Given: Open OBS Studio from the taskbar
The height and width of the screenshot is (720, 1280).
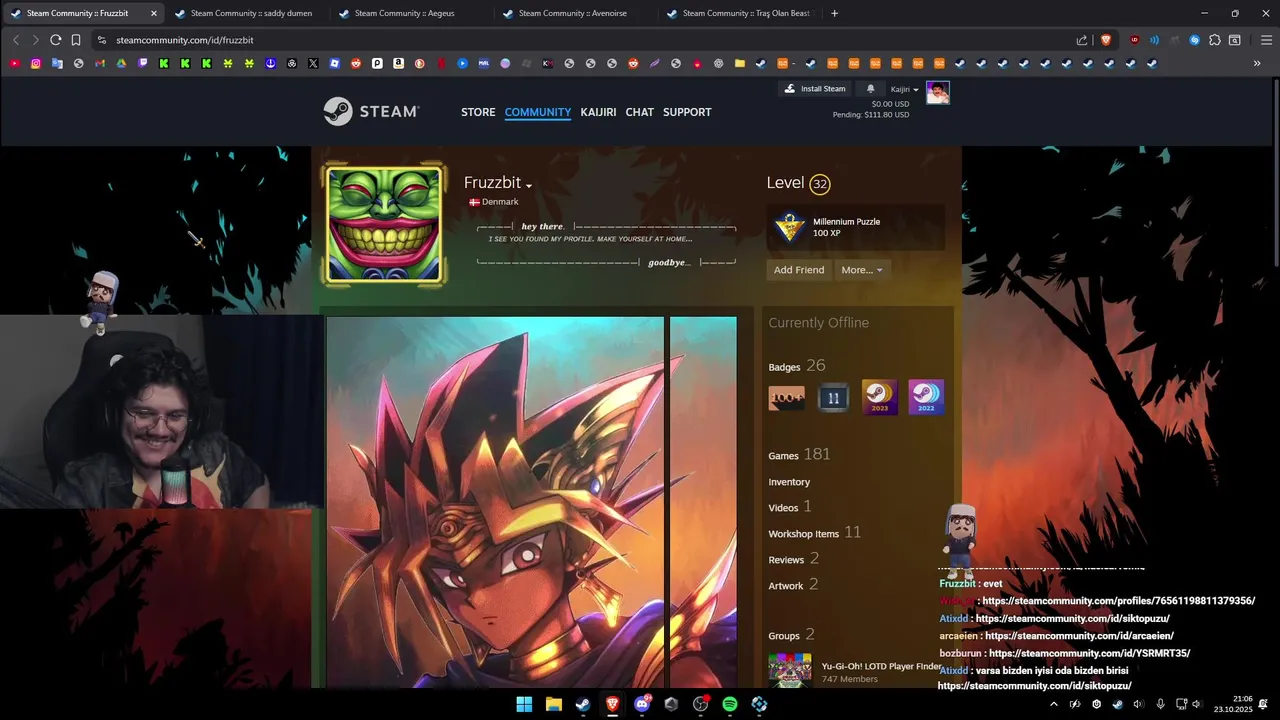Looking at the screenshot, I should click(701, 704).
